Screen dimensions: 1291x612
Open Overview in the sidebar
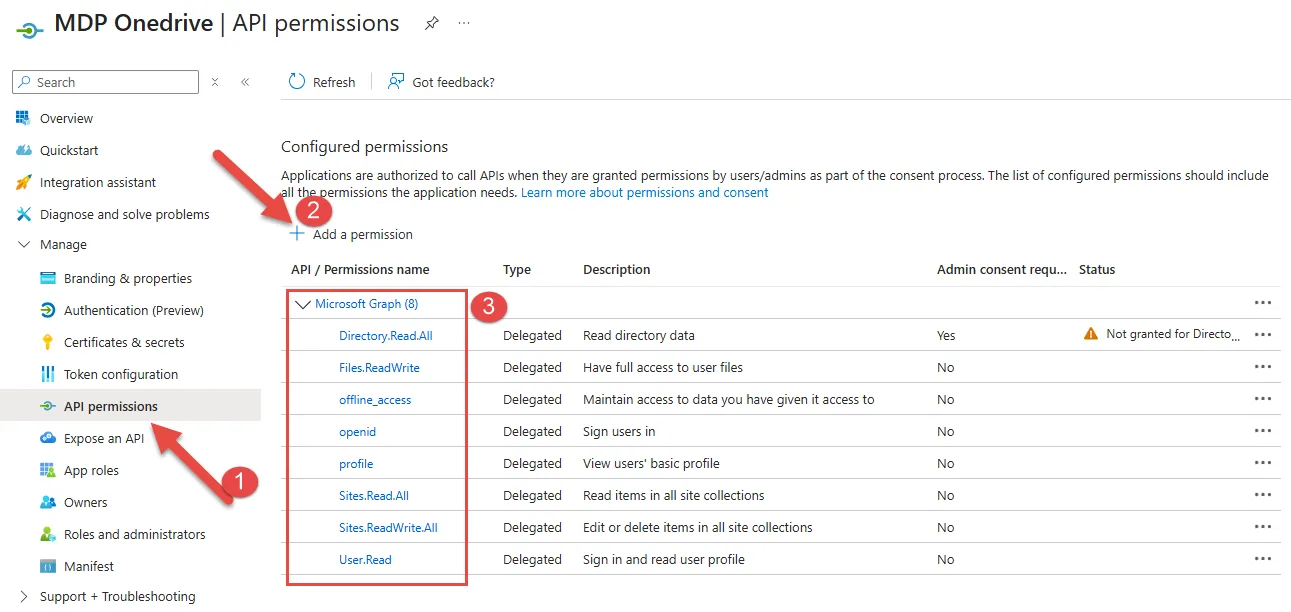tap(66, 118)
